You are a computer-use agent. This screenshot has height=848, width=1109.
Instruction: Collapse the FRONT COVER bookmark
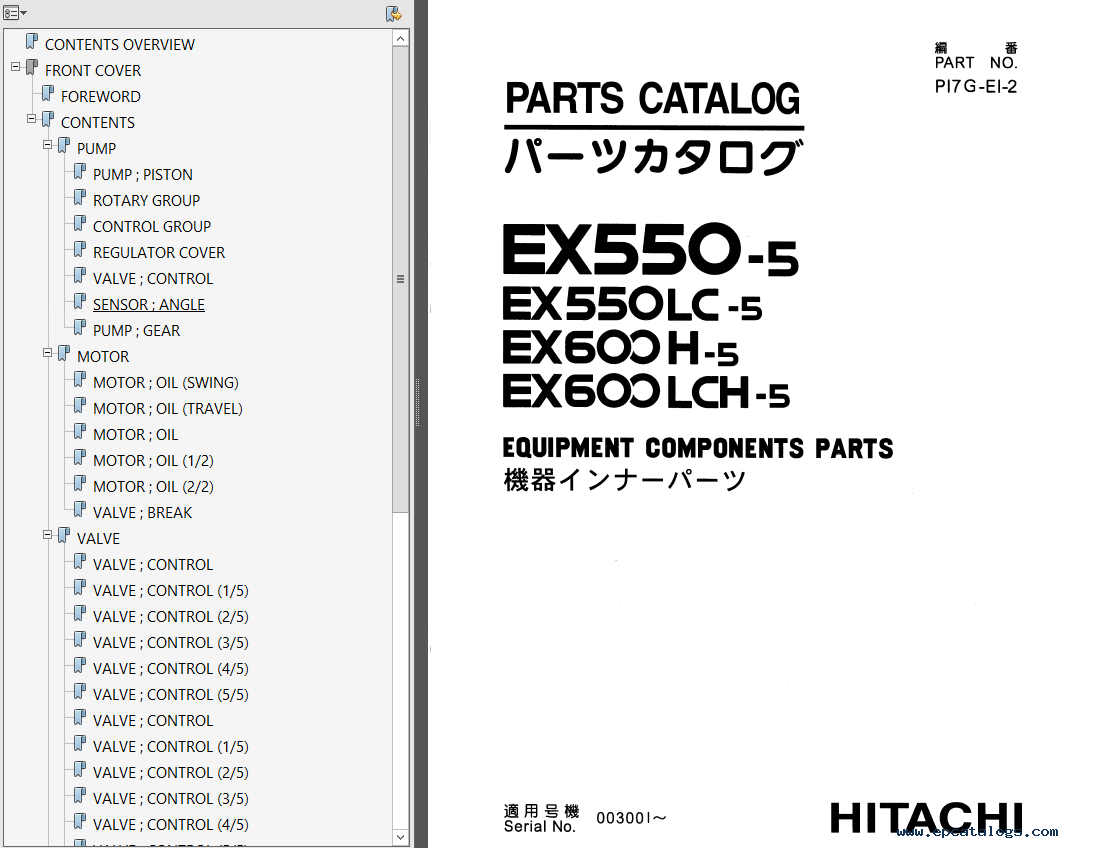point(16,67)
